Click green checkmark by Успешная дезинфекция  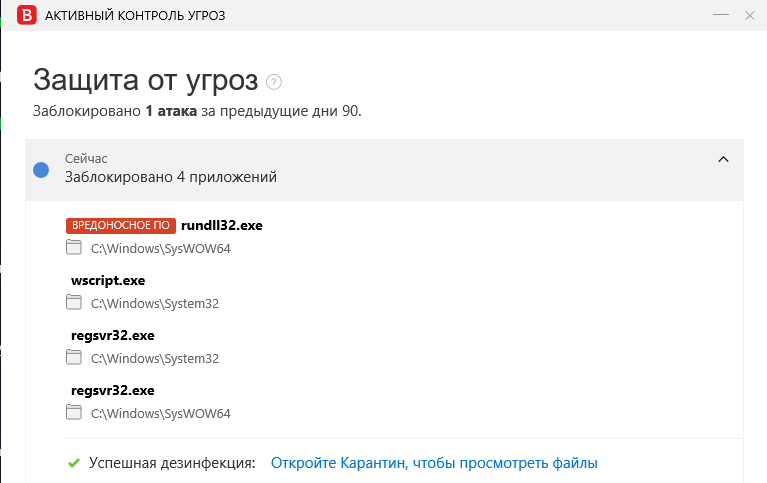pos(73,463)
